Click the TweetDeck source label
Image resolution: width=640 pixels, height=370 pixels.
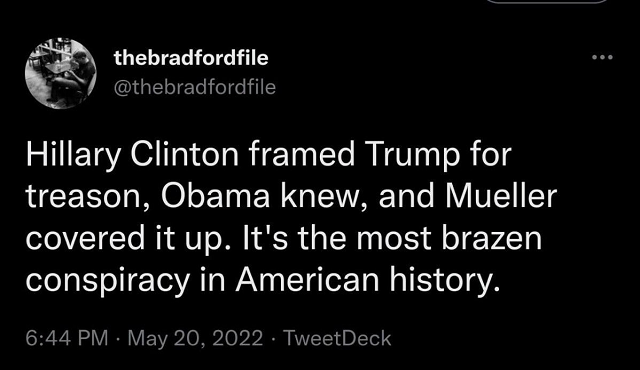337,338
